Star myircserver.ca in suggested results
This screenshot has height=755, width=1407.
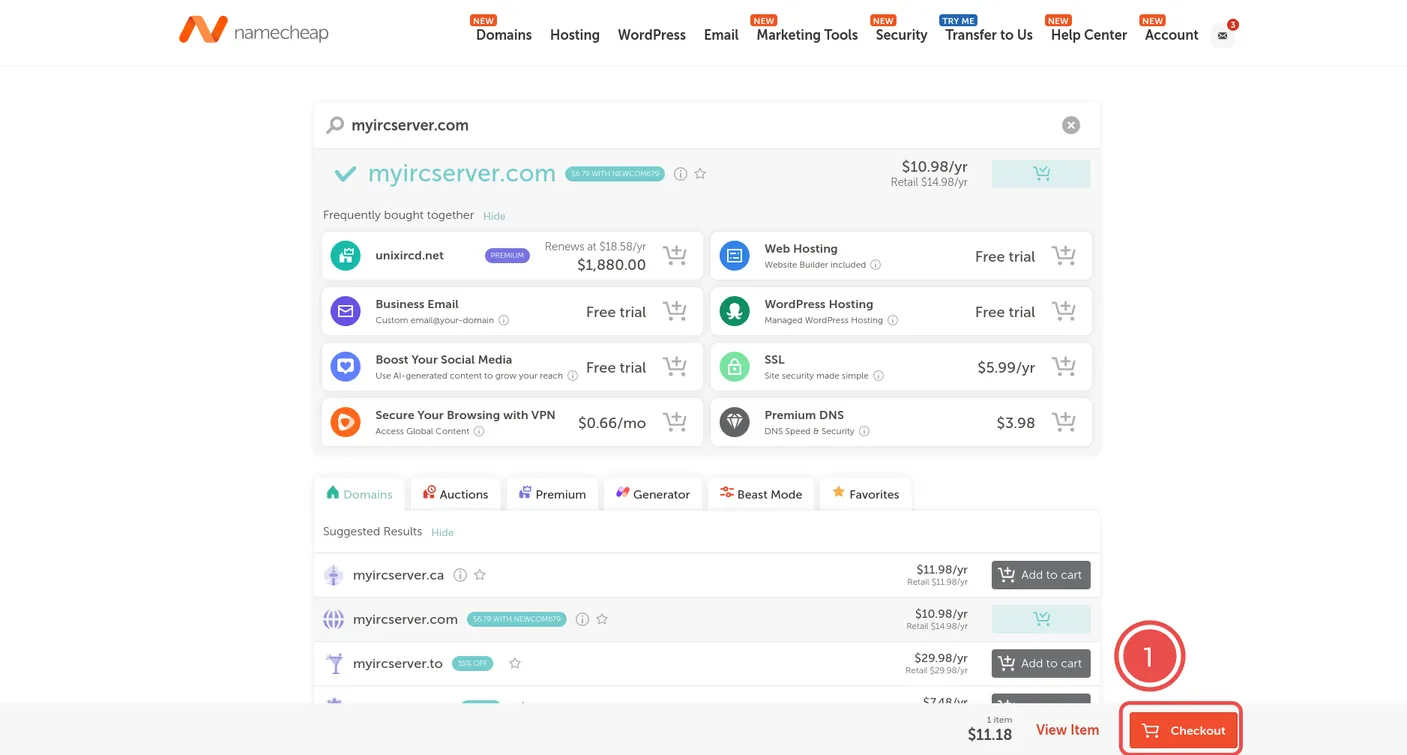tap(480, 575)
